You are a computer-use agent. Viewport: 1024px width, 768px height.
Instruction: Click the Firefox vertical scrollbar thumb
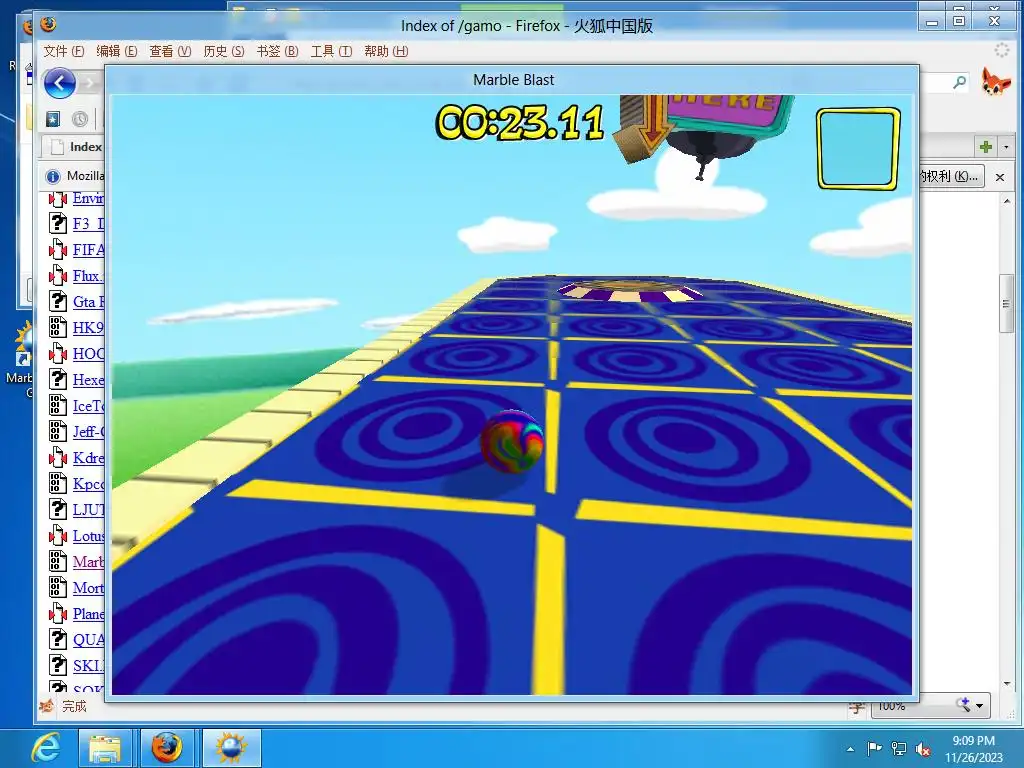point(1006,304)
